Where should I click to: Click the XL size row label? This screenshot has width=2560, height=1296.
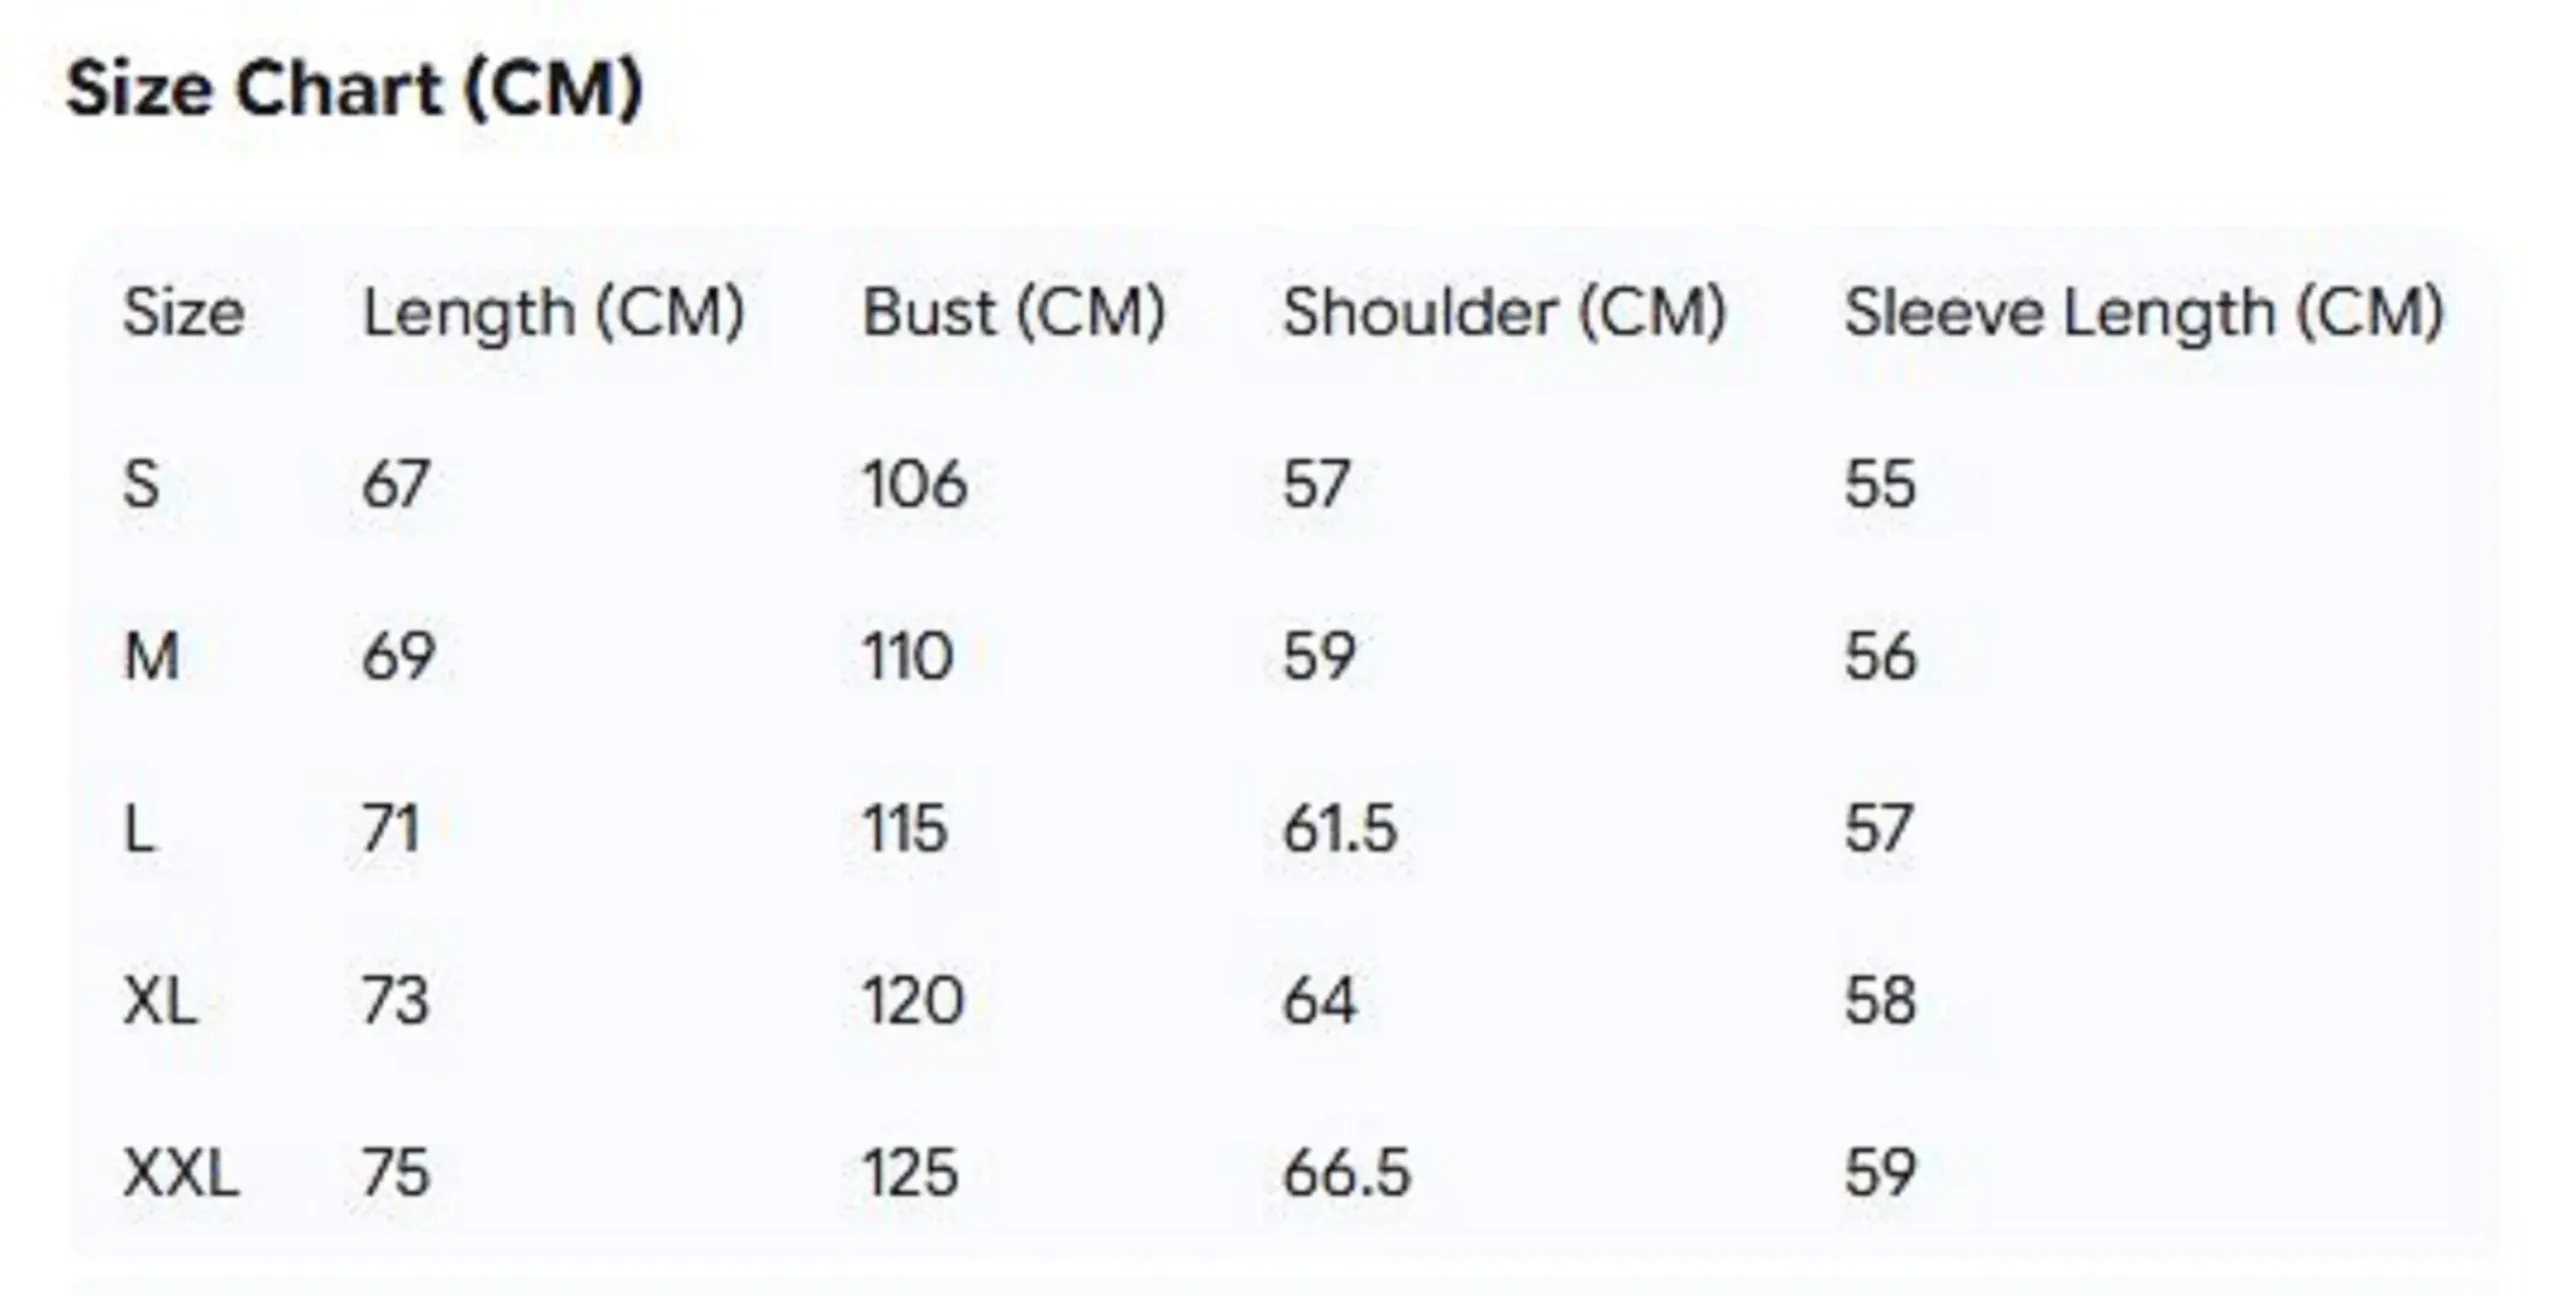pos(160,1001)
